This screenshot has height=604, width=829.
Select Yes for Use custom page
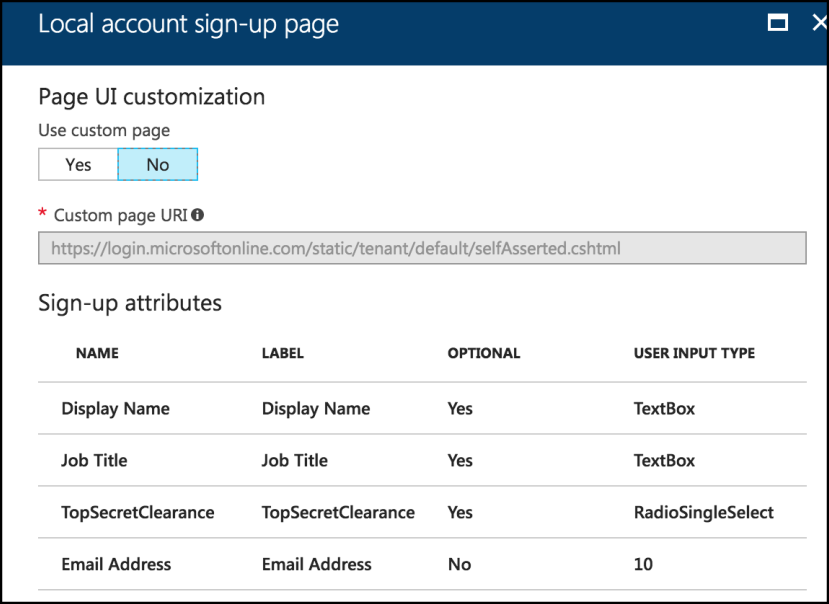click(78, 164)
